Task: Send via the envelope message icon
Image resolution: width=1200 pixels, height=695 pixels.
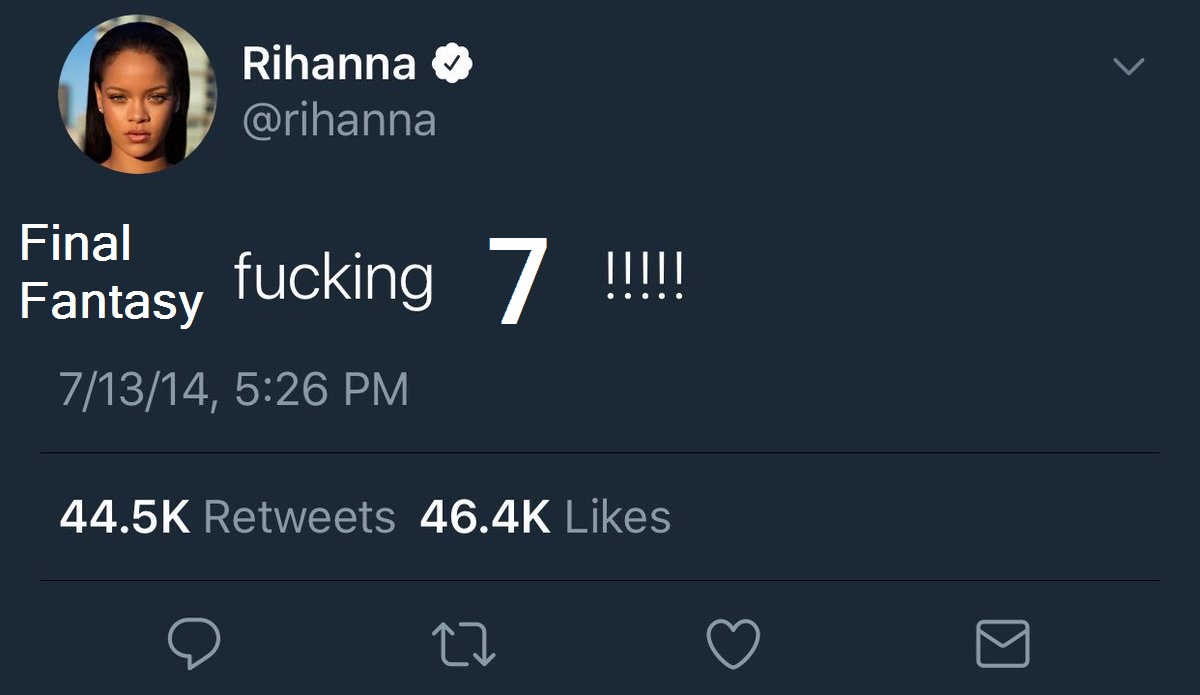Action: click(1002, 643)
